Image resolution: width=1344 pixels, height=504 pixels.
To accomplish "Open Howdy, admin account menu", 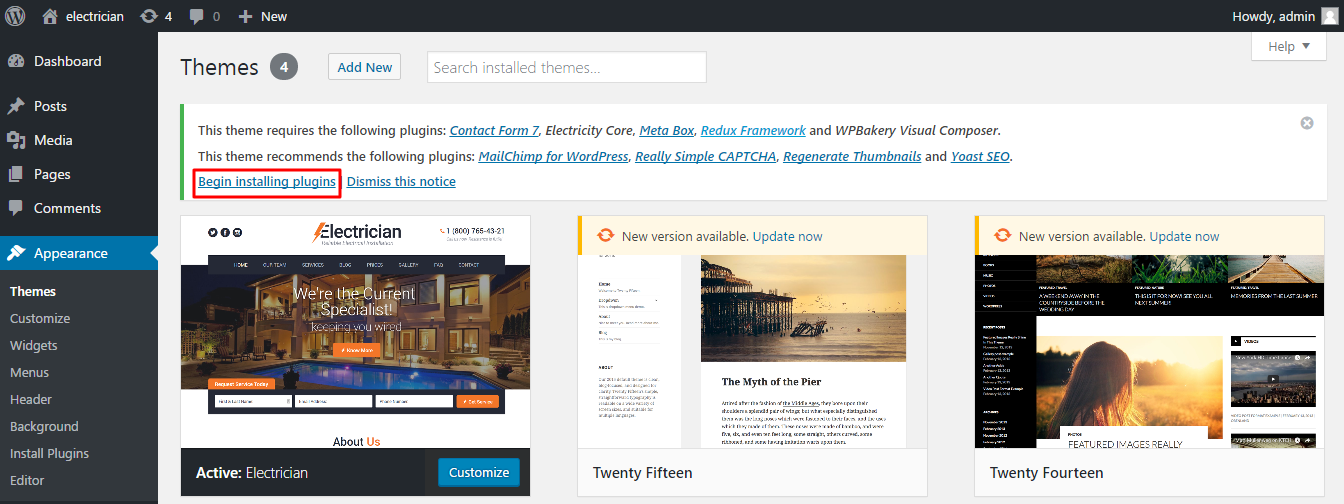I will [1285, 16].
